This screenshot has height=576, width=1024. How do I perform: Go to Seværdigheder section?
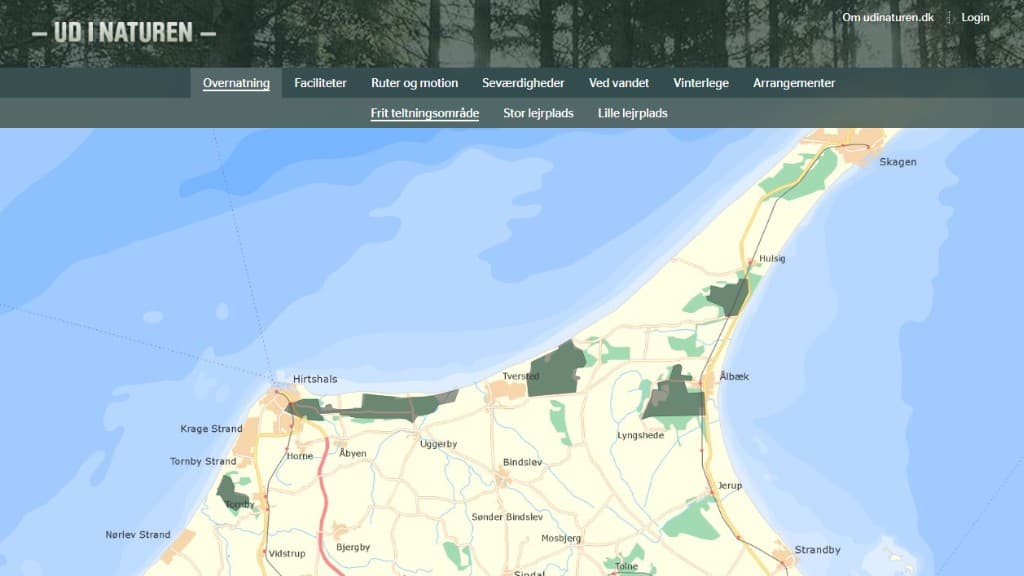[523, 83]
